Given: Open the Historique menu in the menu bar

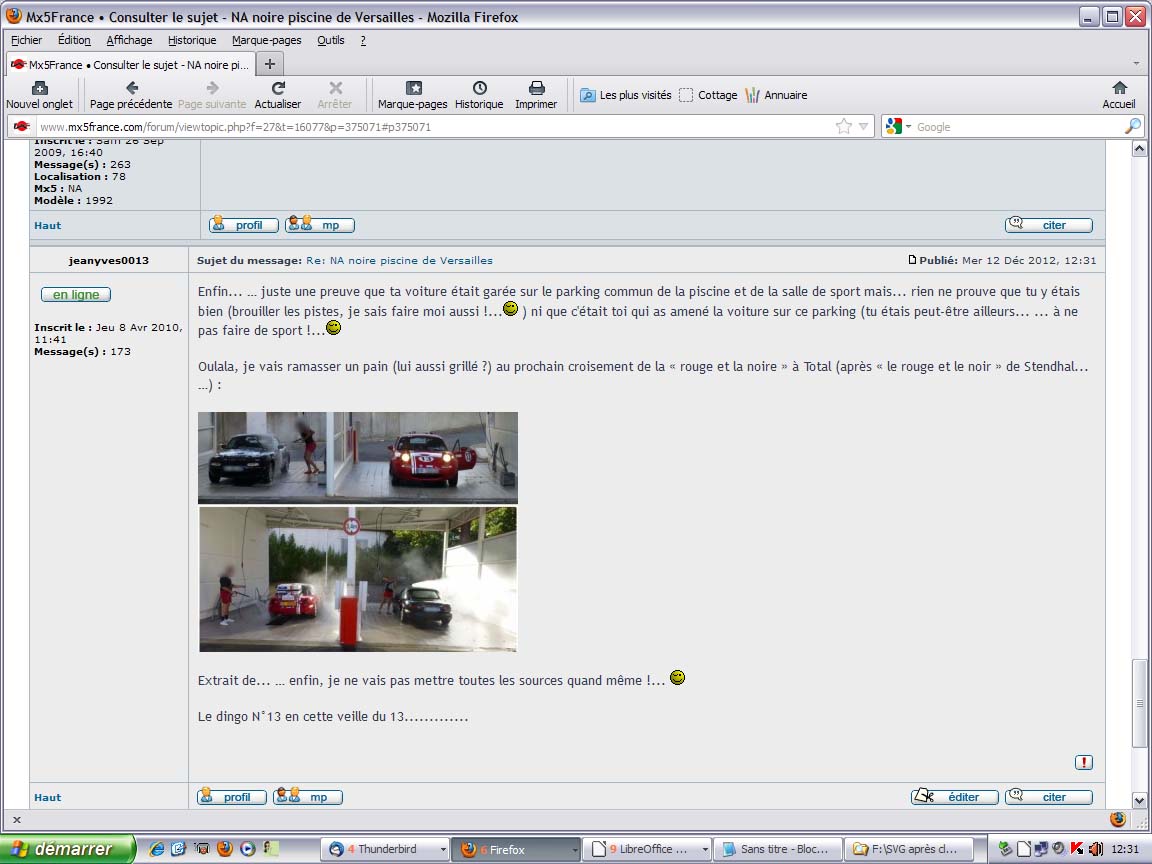Looking at the screenshot, I should 192,40.
